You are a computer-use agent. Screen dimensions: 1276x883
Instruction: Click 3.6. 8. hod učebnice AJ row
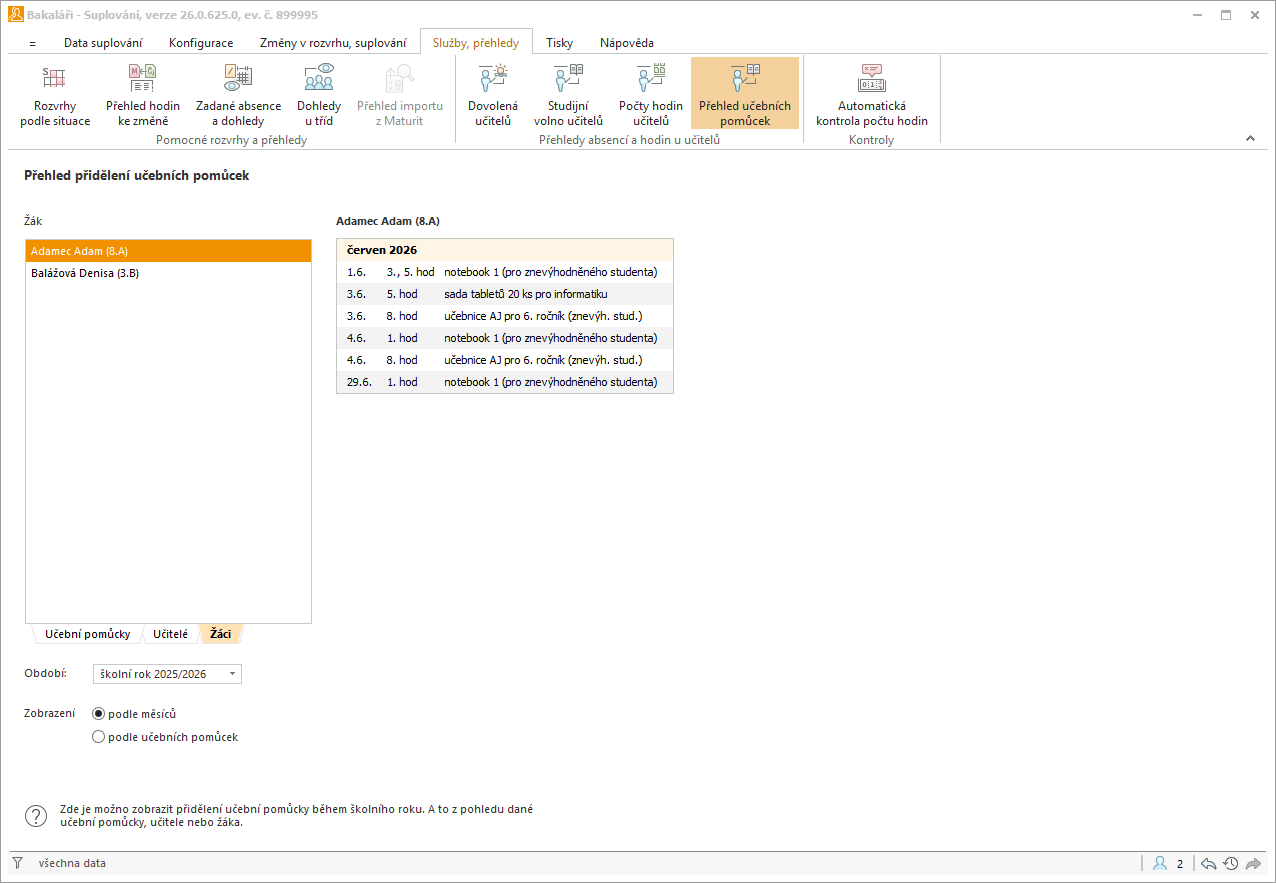[x=505, y=316]
